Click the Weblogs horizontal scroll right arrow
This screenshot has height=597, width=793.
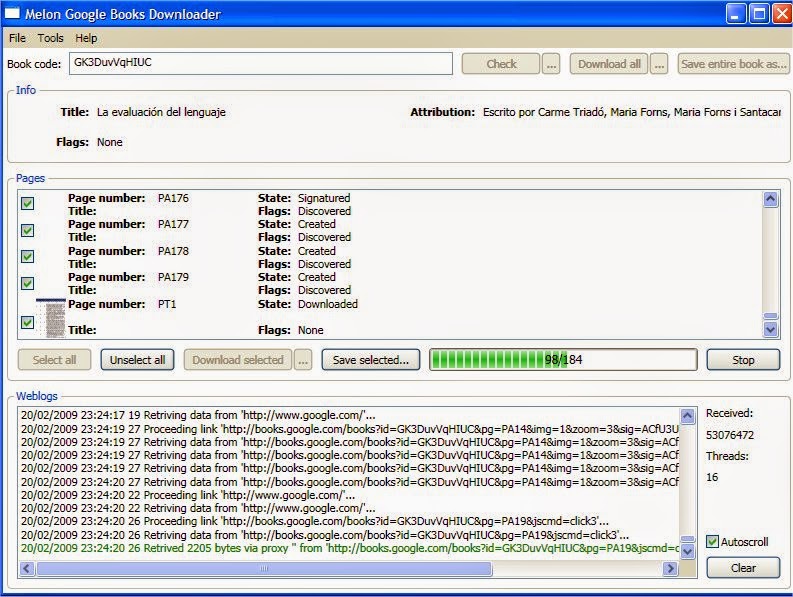[x=670, y=569]
